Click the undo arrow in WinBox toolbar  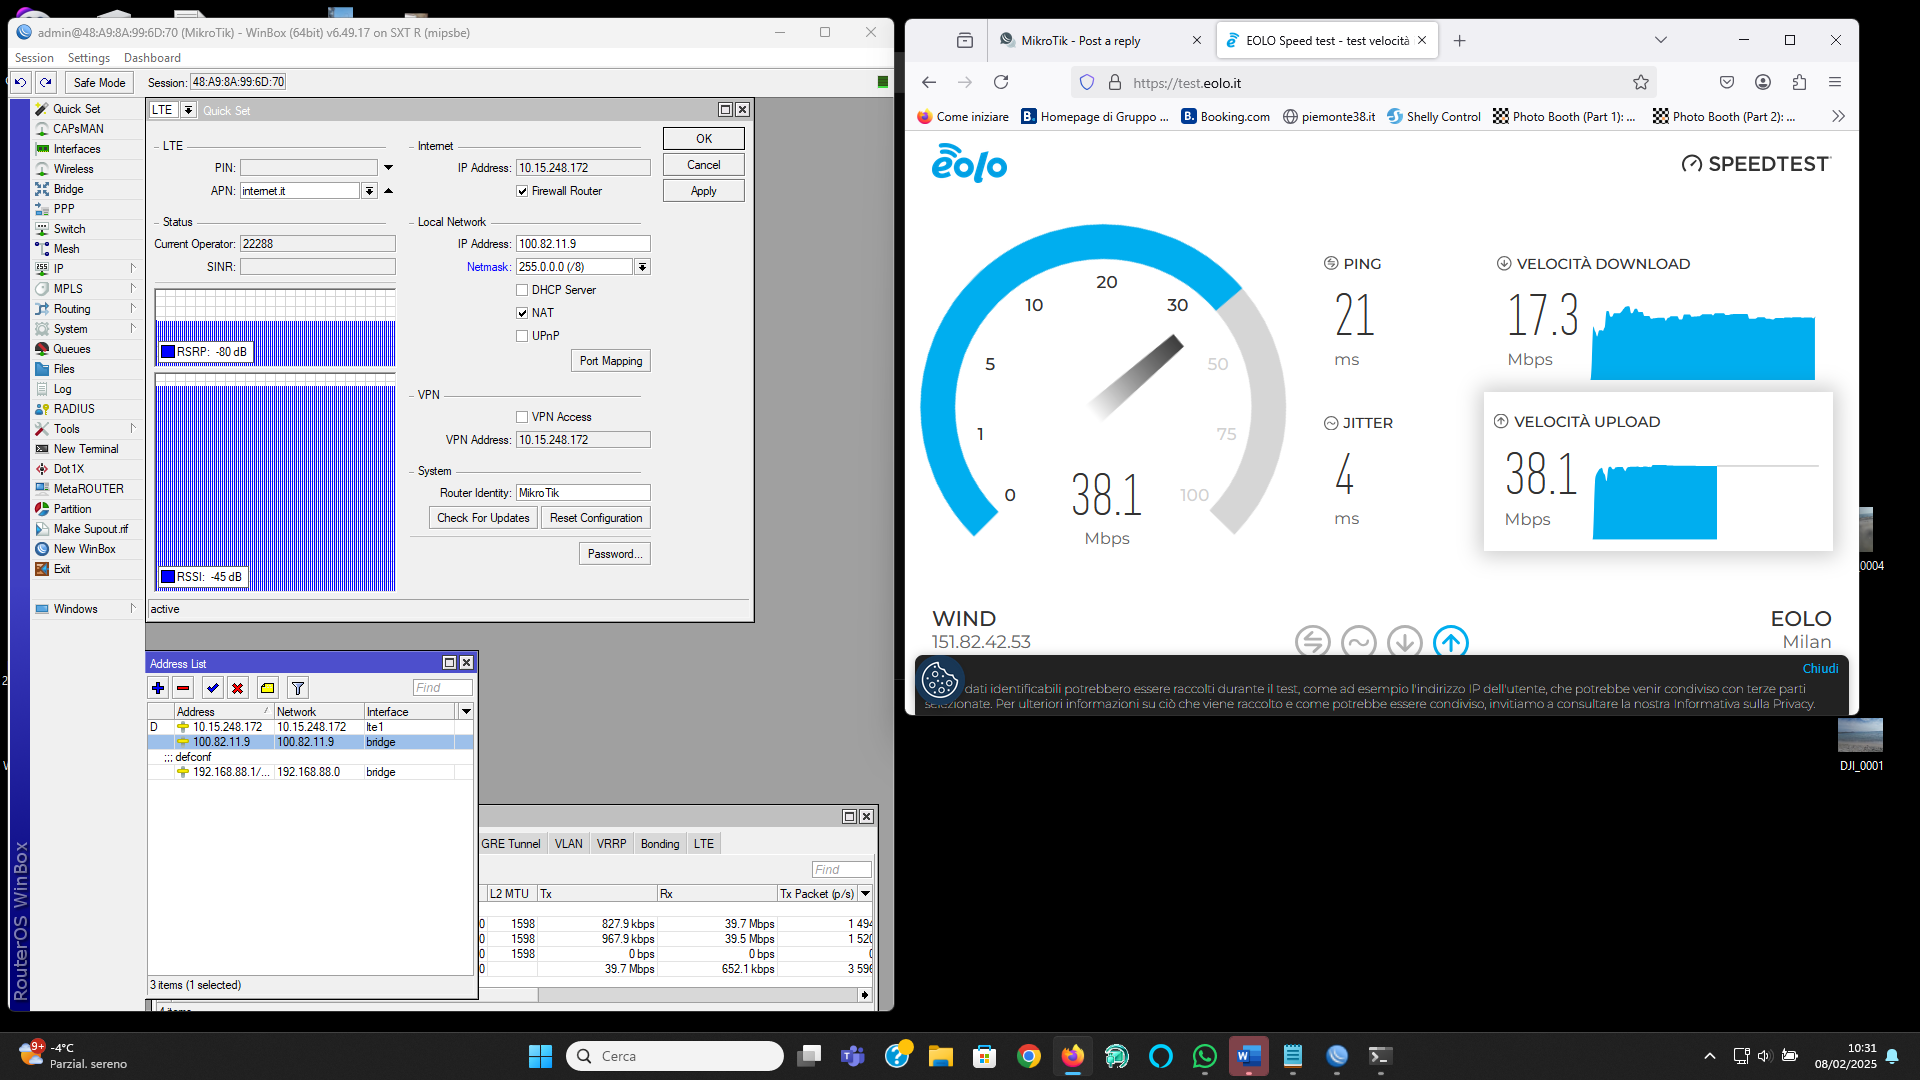click(x=20, y=82)
